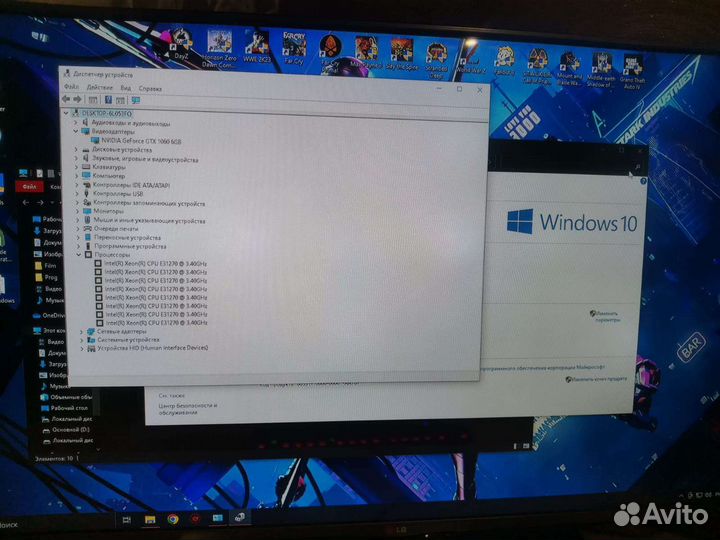Screen dimensions: 720x540
Task: Open the Файл menu in Device Manager
Action: coord(71,86)
